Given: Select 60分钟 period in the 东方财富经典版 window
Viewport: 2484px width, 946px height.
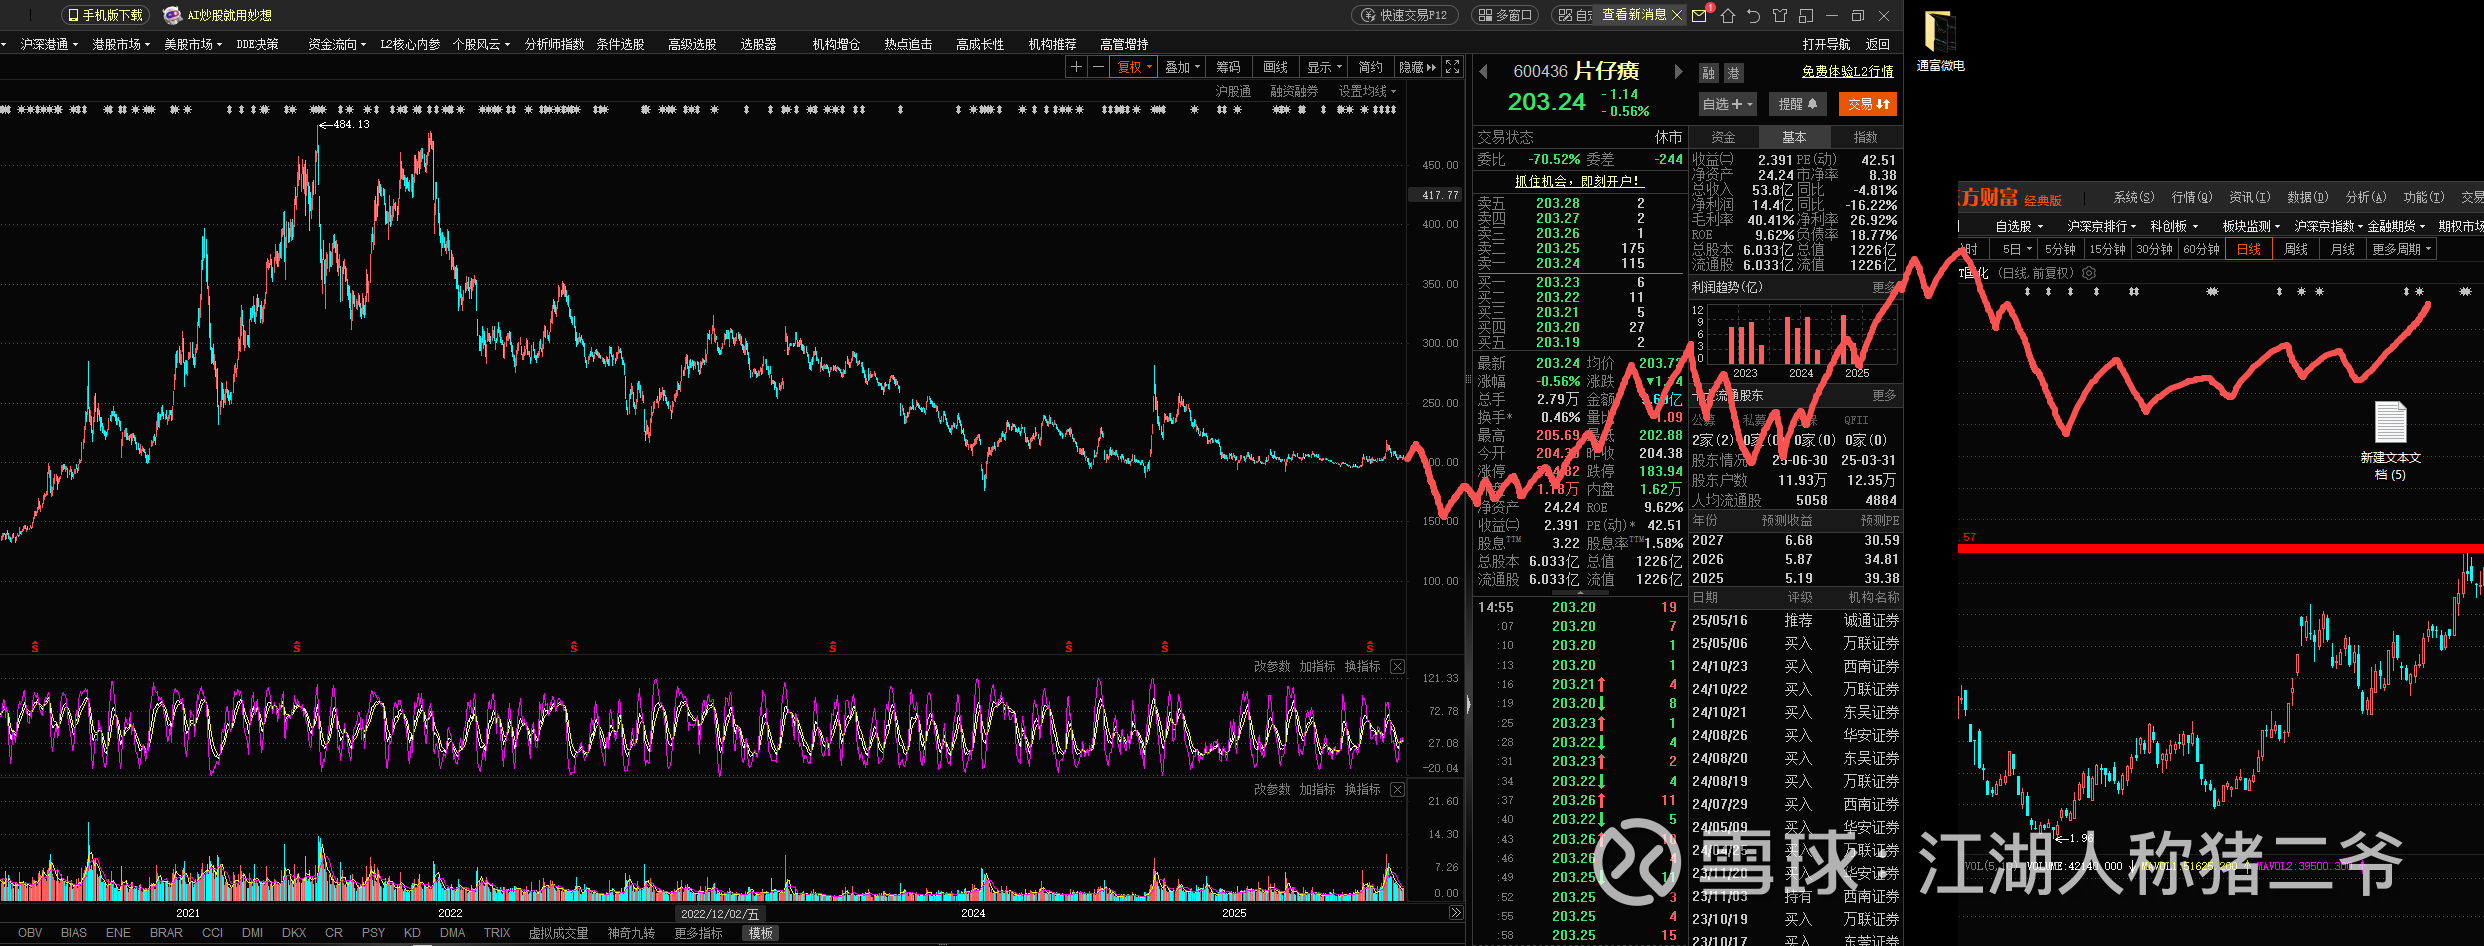Looking at the screenshot, I should [x=2201, y=249].
